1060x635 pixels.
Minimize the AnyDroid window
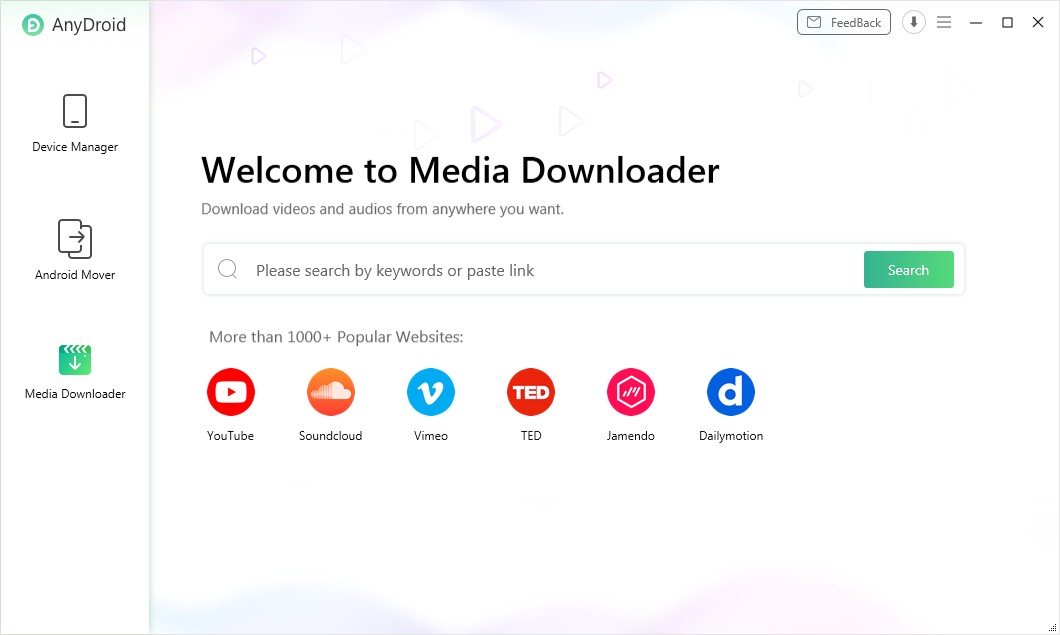coord(976,22)
